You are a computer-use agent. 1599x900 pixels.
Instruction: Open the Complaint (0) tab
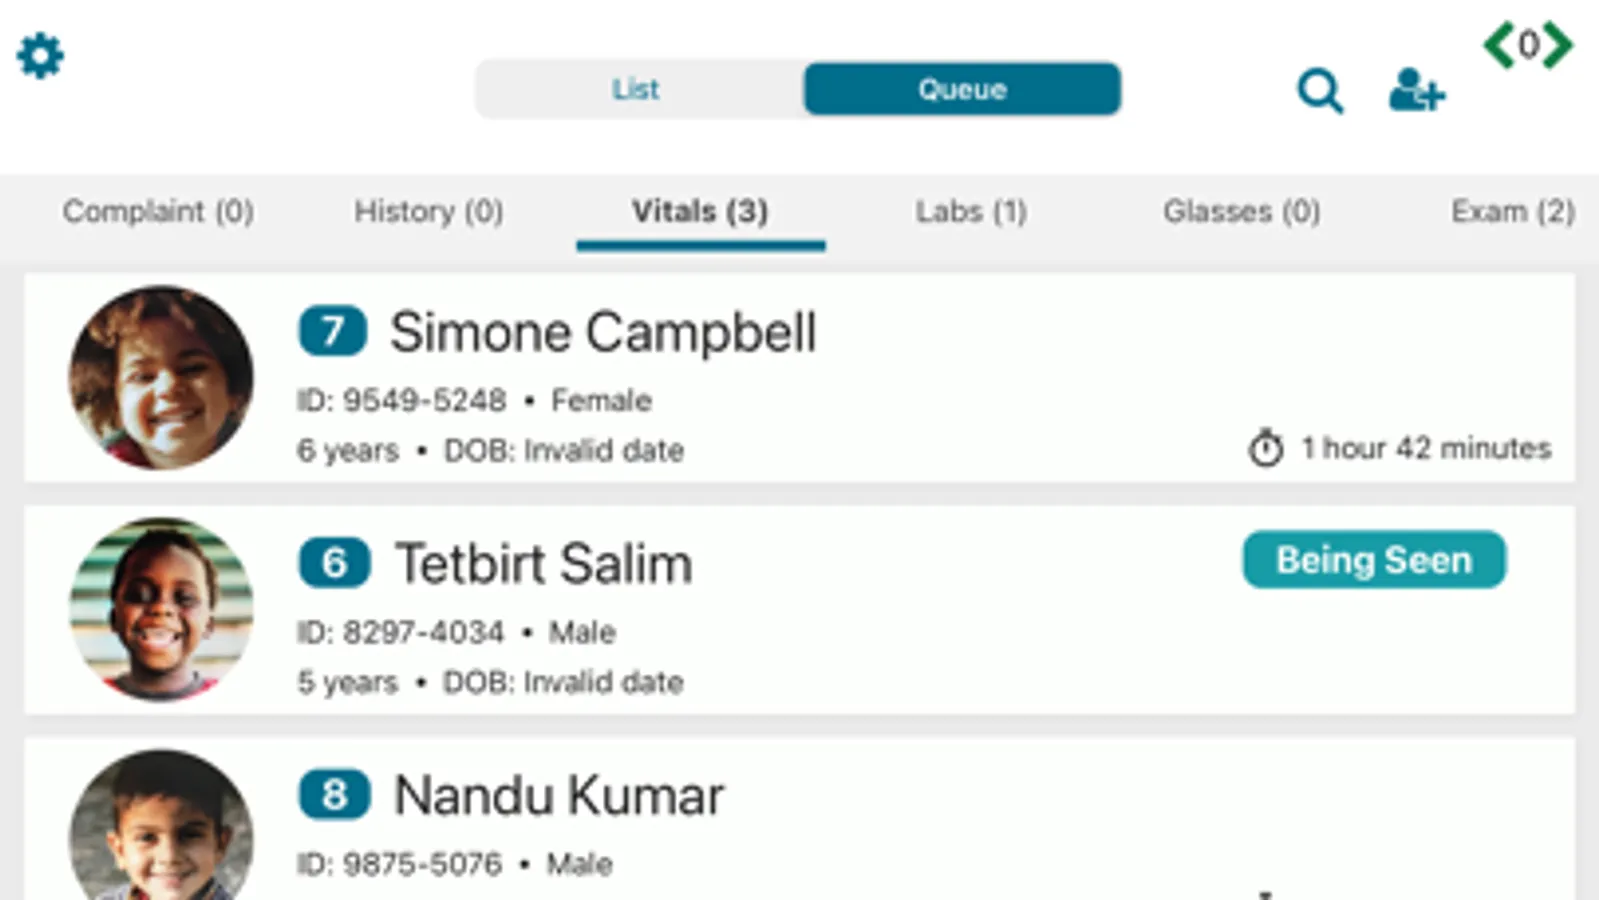pos(158,211)
